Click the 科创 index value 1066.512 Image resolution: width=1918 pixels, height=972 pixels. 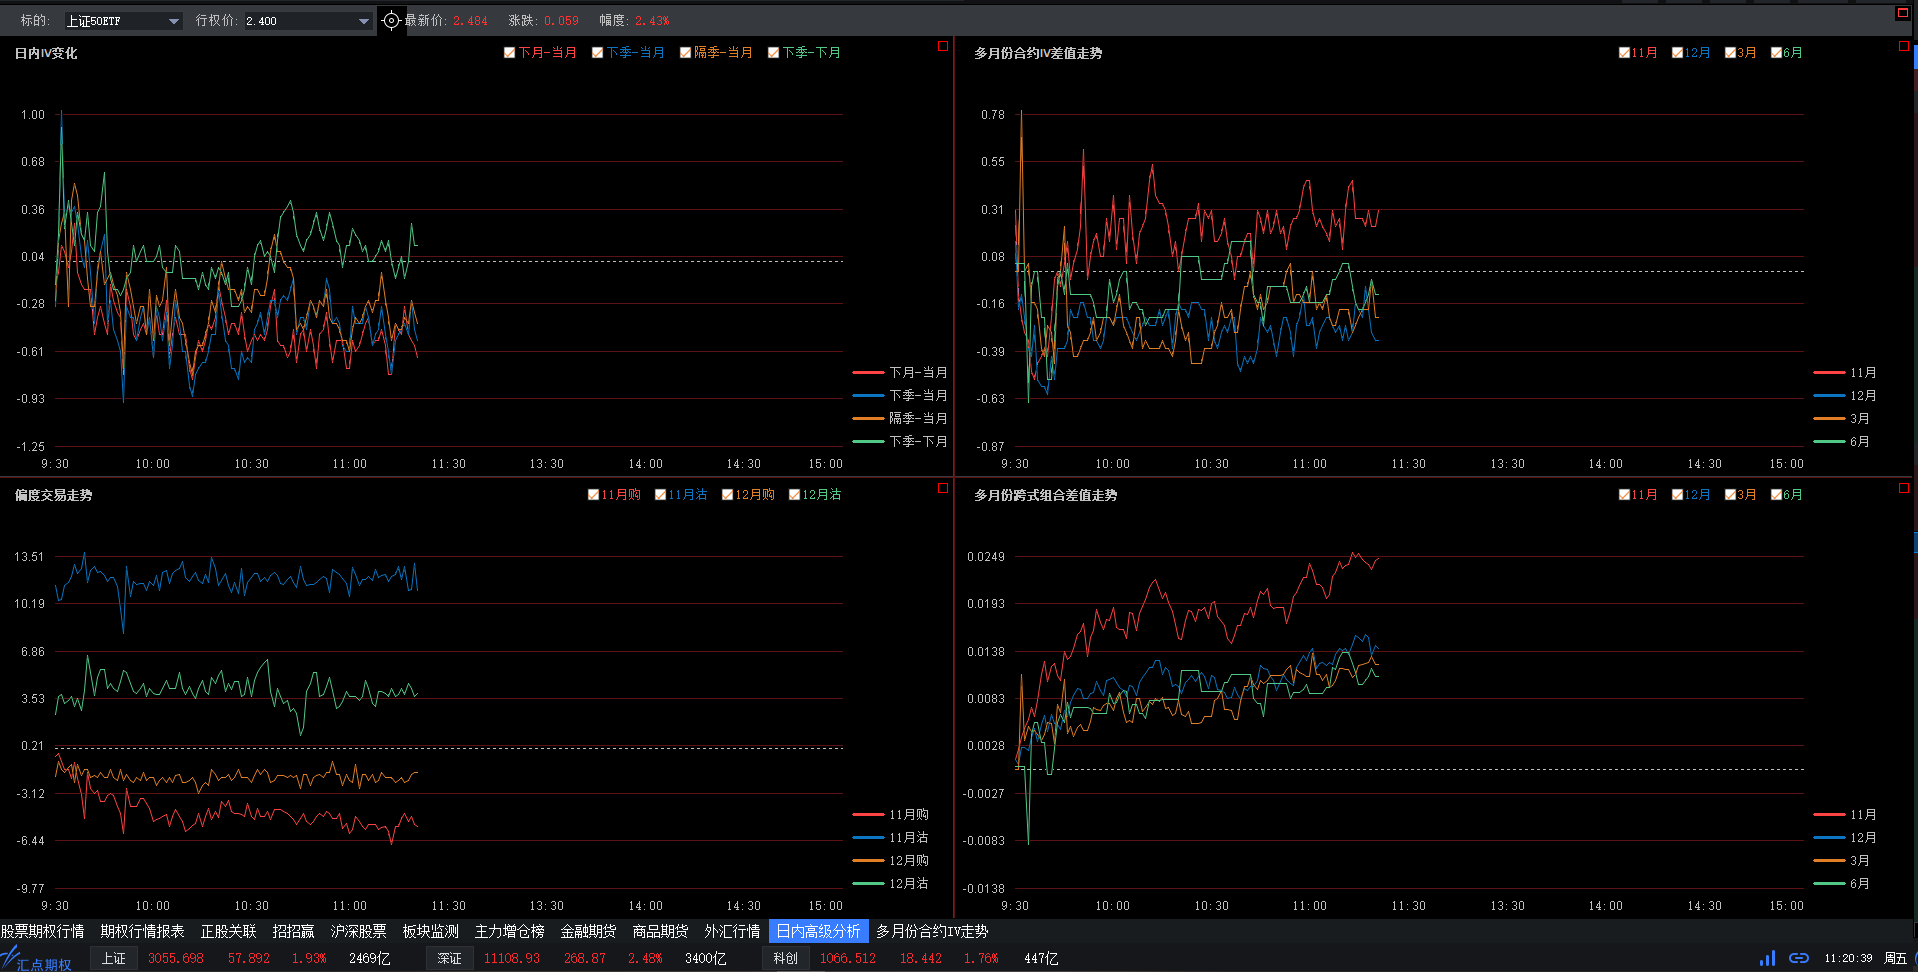[x=848, y=958]
